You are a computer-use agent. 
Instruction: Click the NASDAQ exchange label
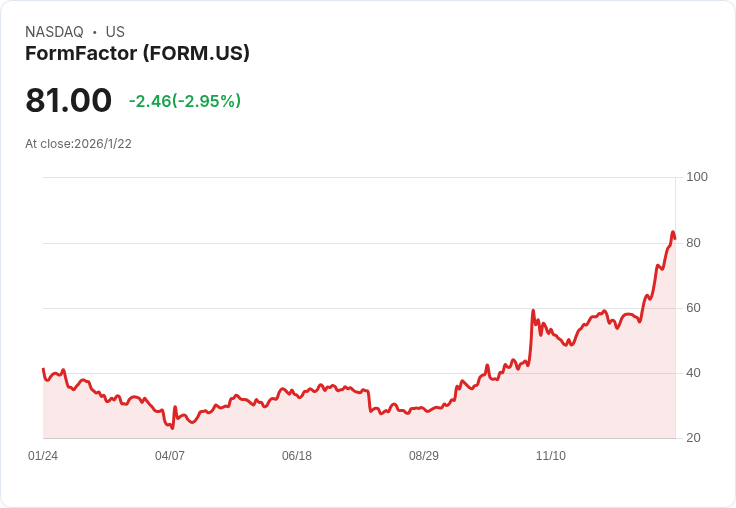(x=54, y=32)
